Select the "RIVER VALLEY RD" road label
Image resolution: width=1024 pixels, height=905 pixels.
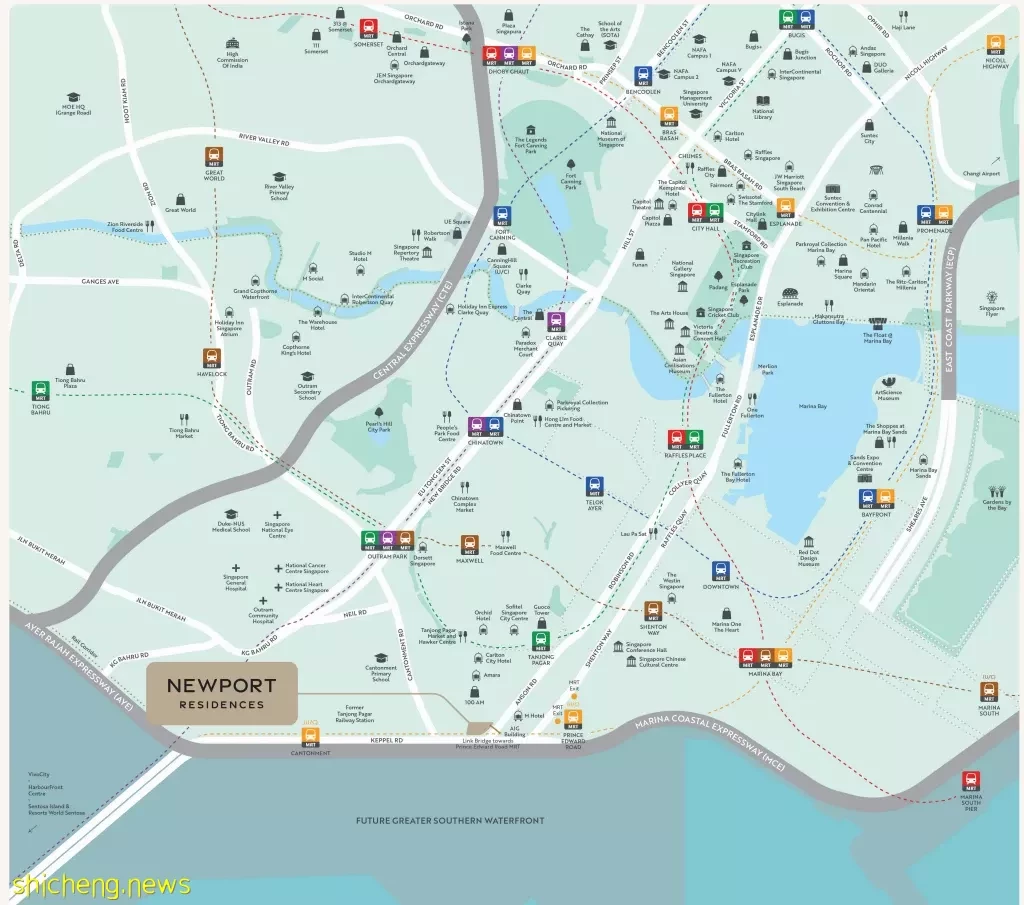coord(264,139)
